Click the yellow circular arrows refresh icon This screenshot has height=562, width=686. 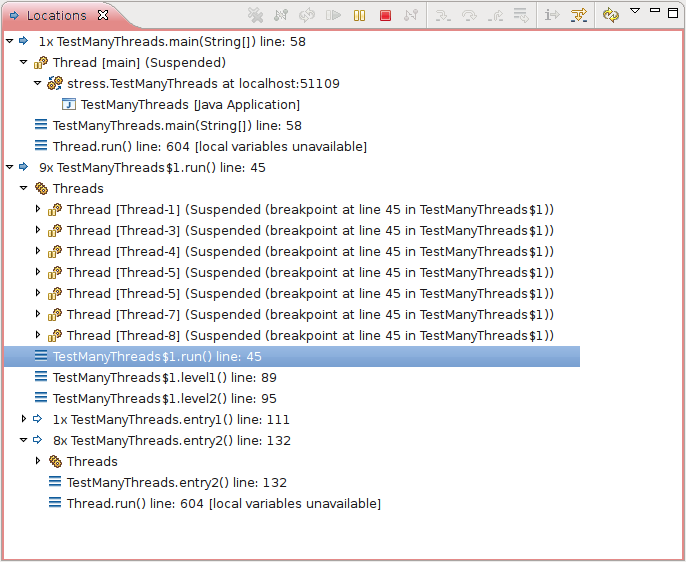611,15
